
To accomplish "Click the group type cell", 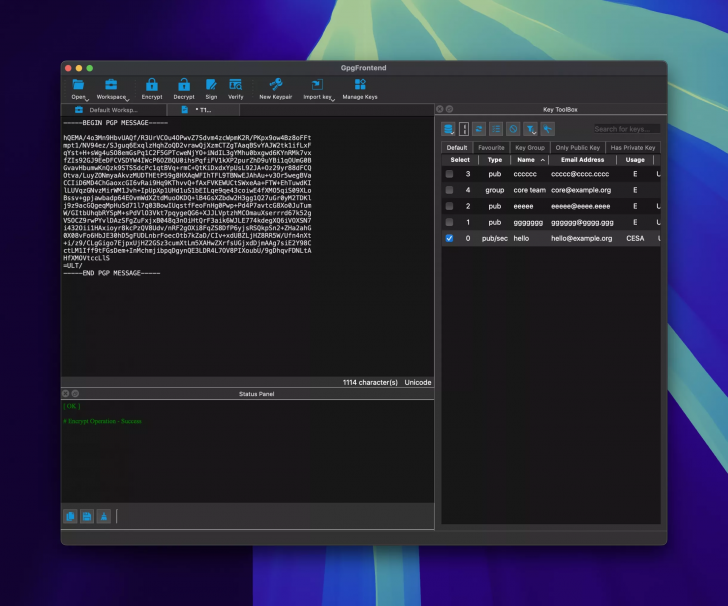I will (x=494, y=190).
